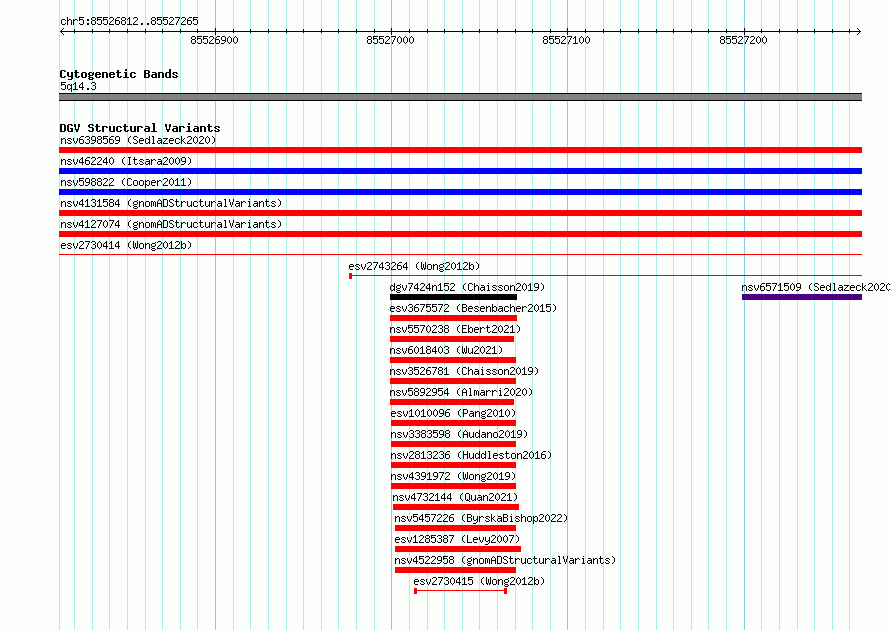Click the nsv598822 (Cooper2011) label

(x=126, y=182)
